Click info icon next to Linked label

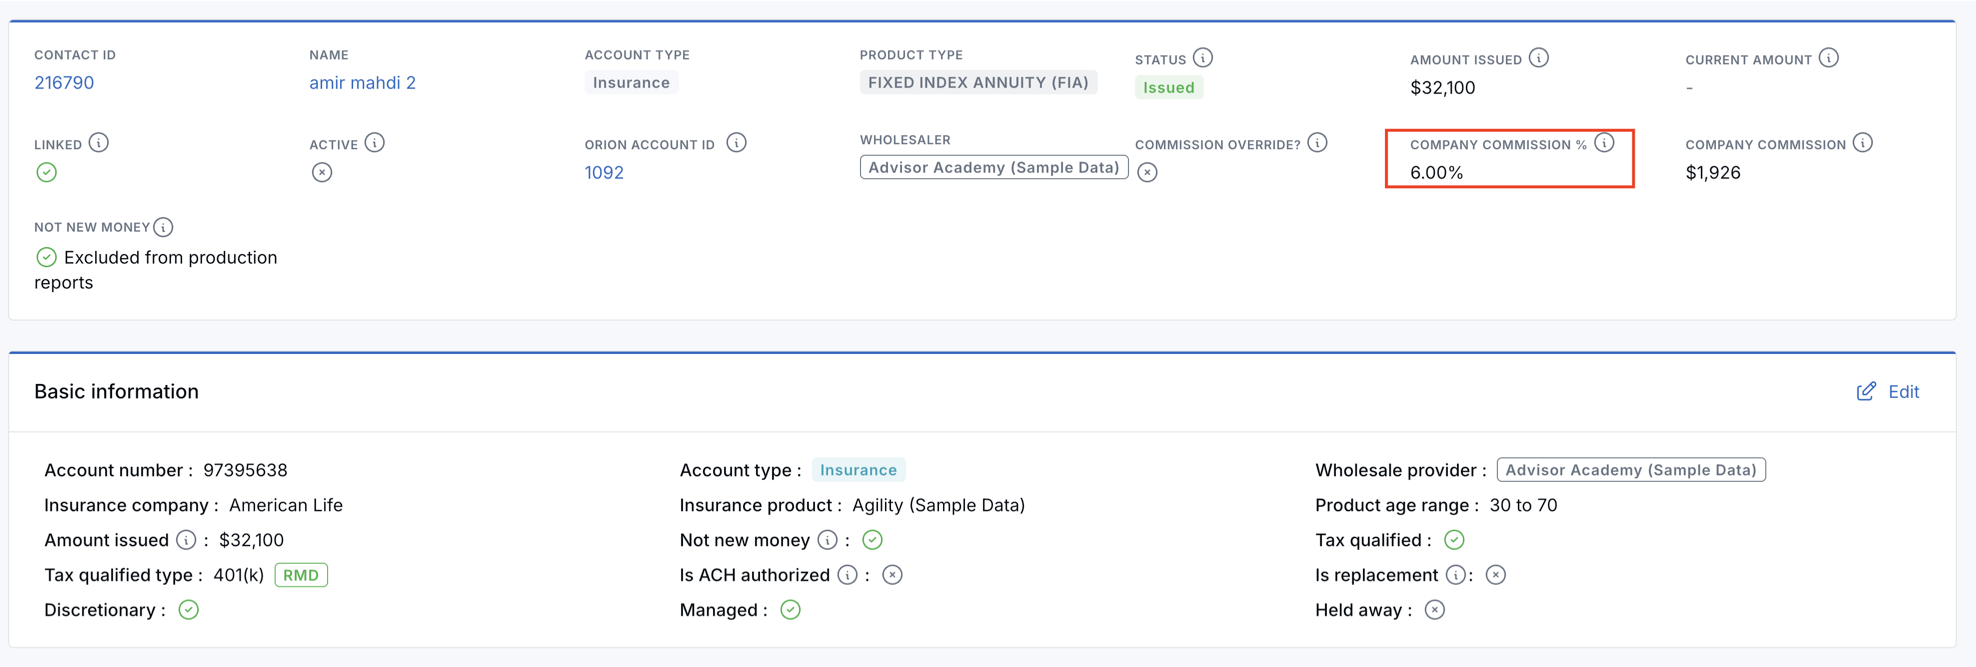click(x=99, y=143)
